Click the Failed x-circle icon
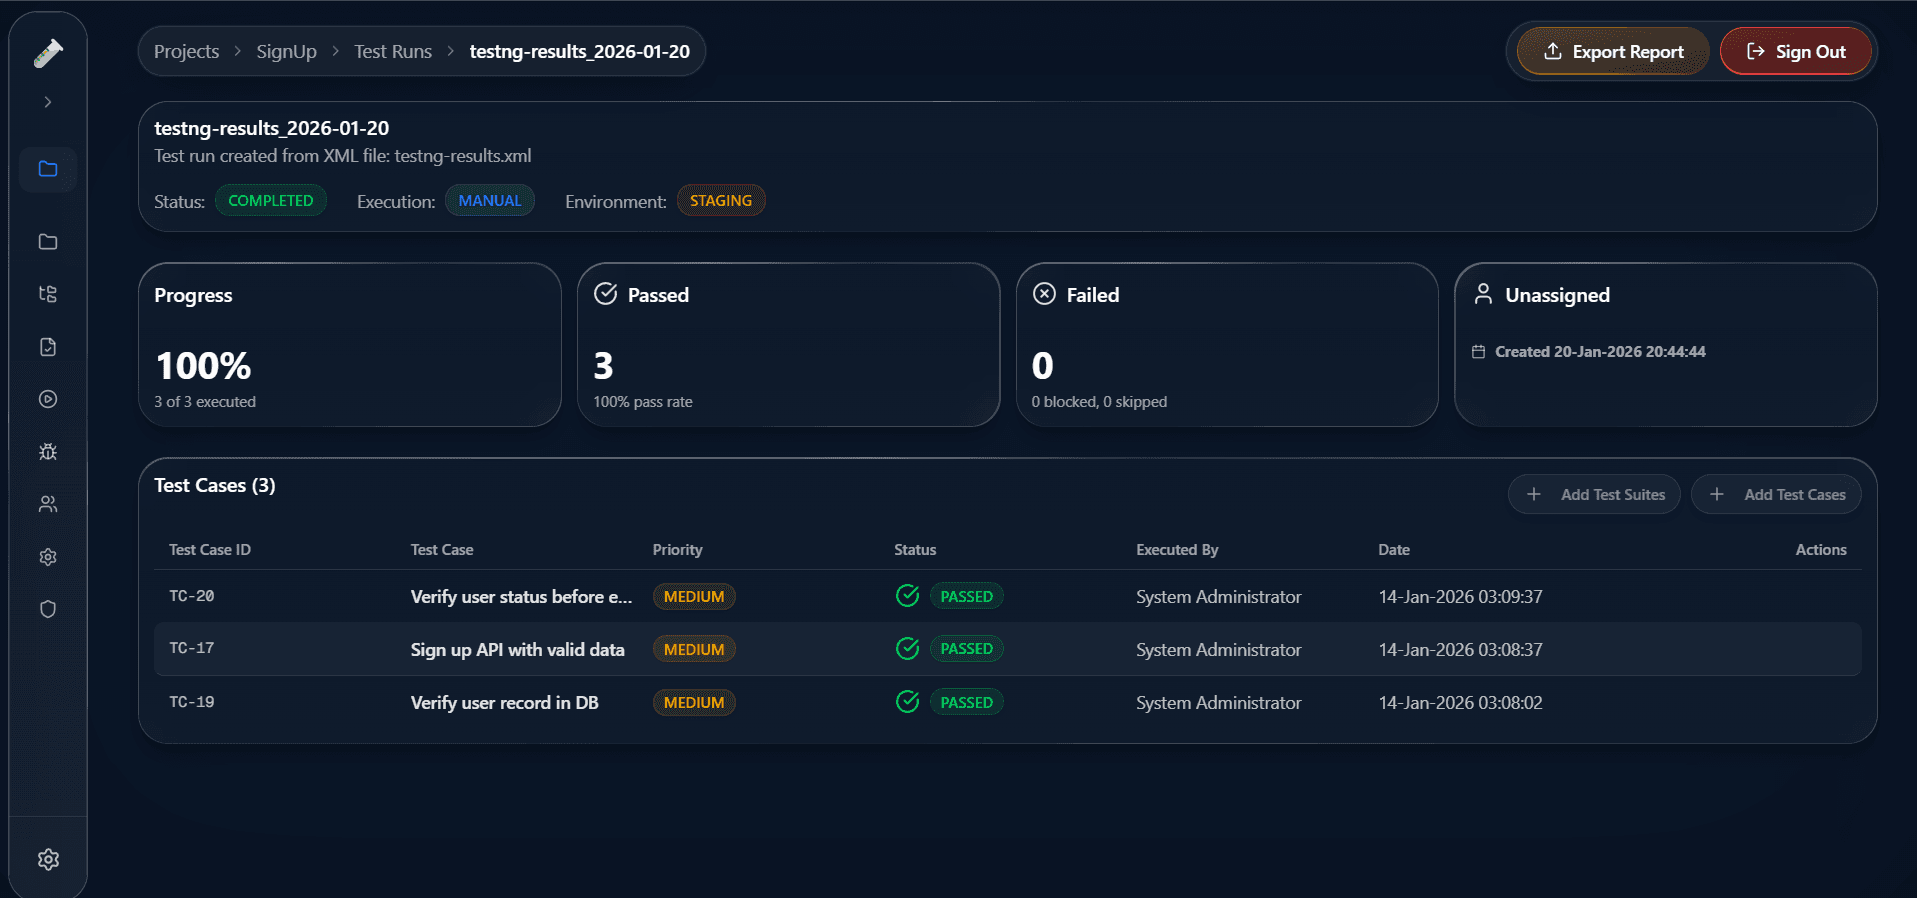This screenshot has height=898, width=1917. (1044, 294)
